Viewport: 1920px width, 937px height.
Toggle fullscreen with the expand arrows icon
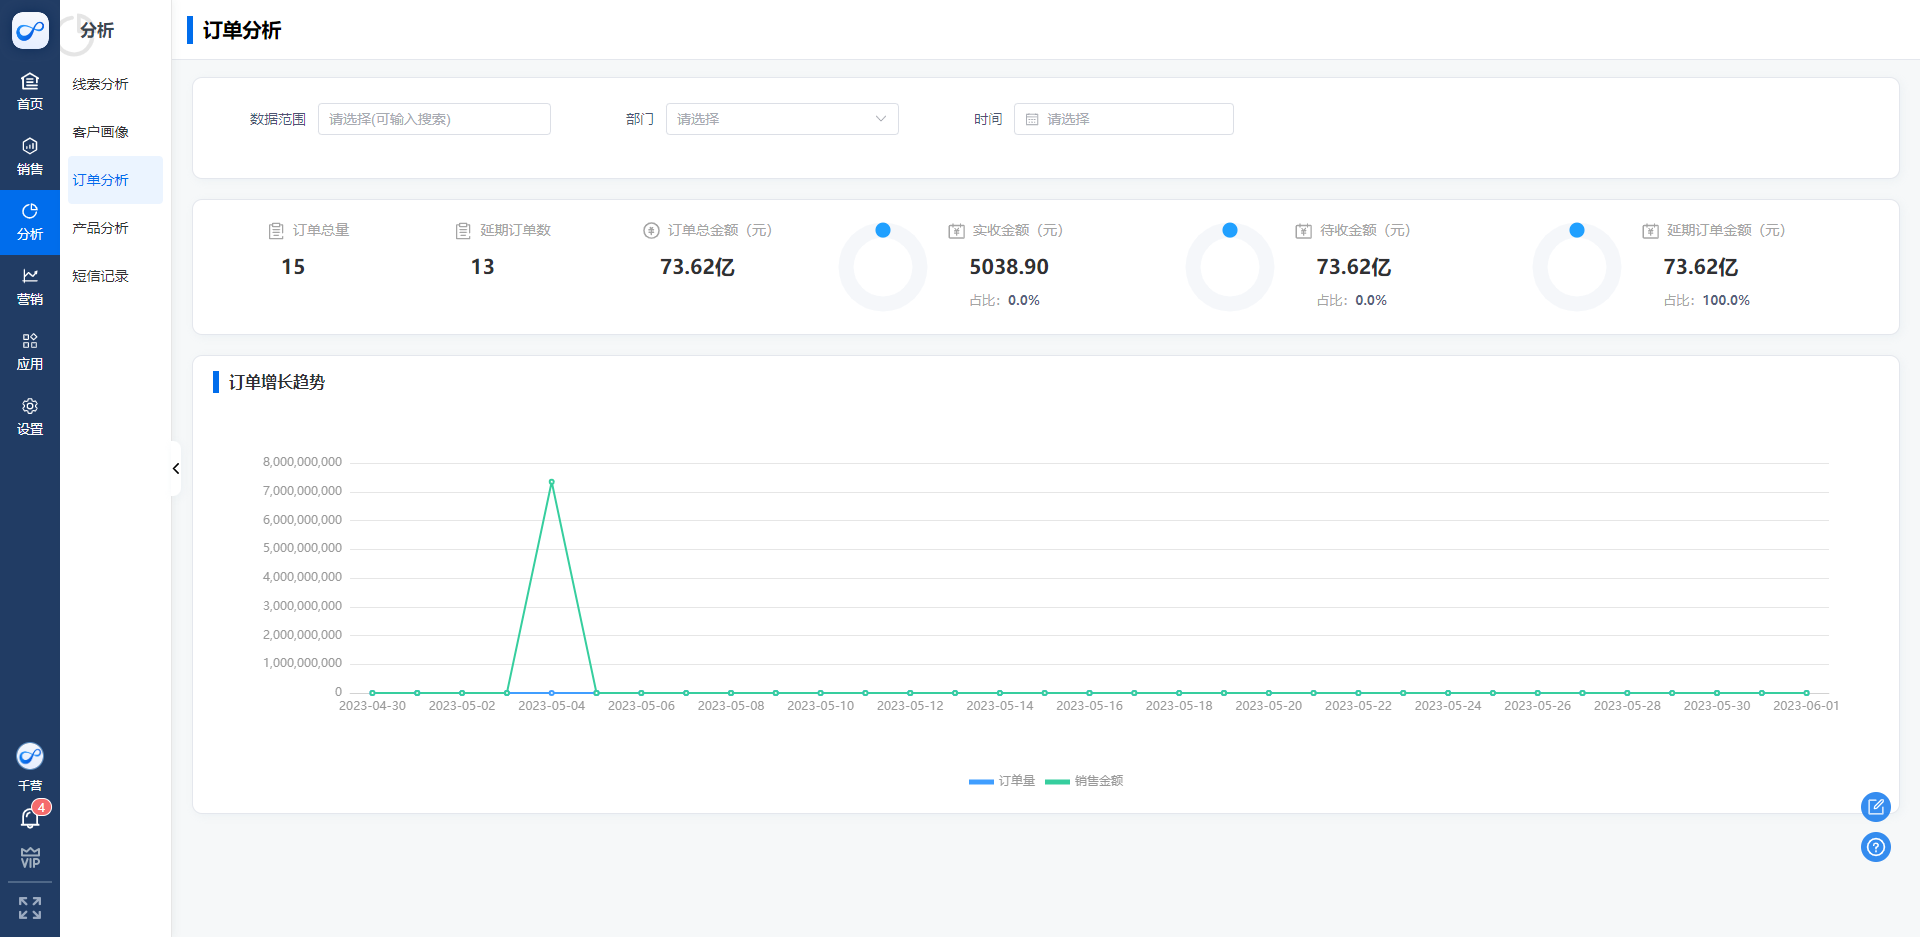(x=30, y=908)
